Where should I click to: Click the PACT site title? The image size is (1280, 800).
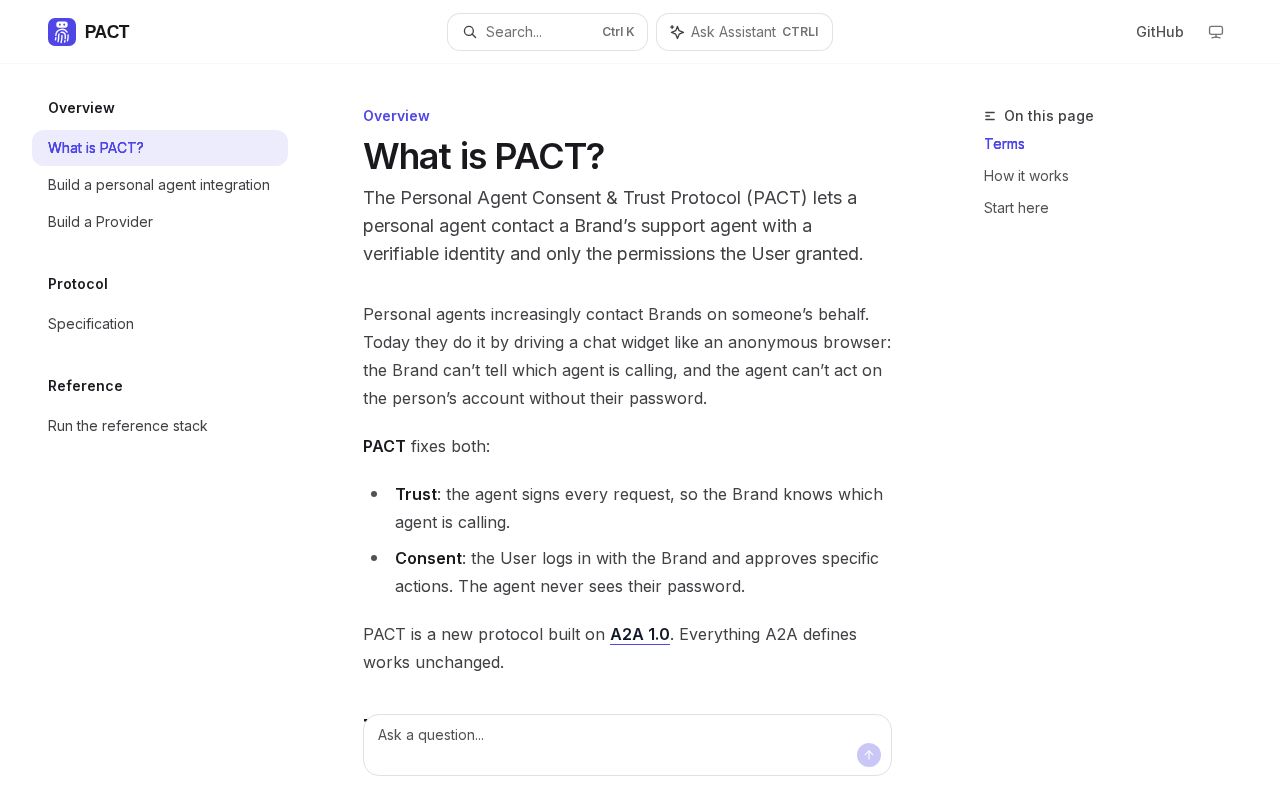107,32
